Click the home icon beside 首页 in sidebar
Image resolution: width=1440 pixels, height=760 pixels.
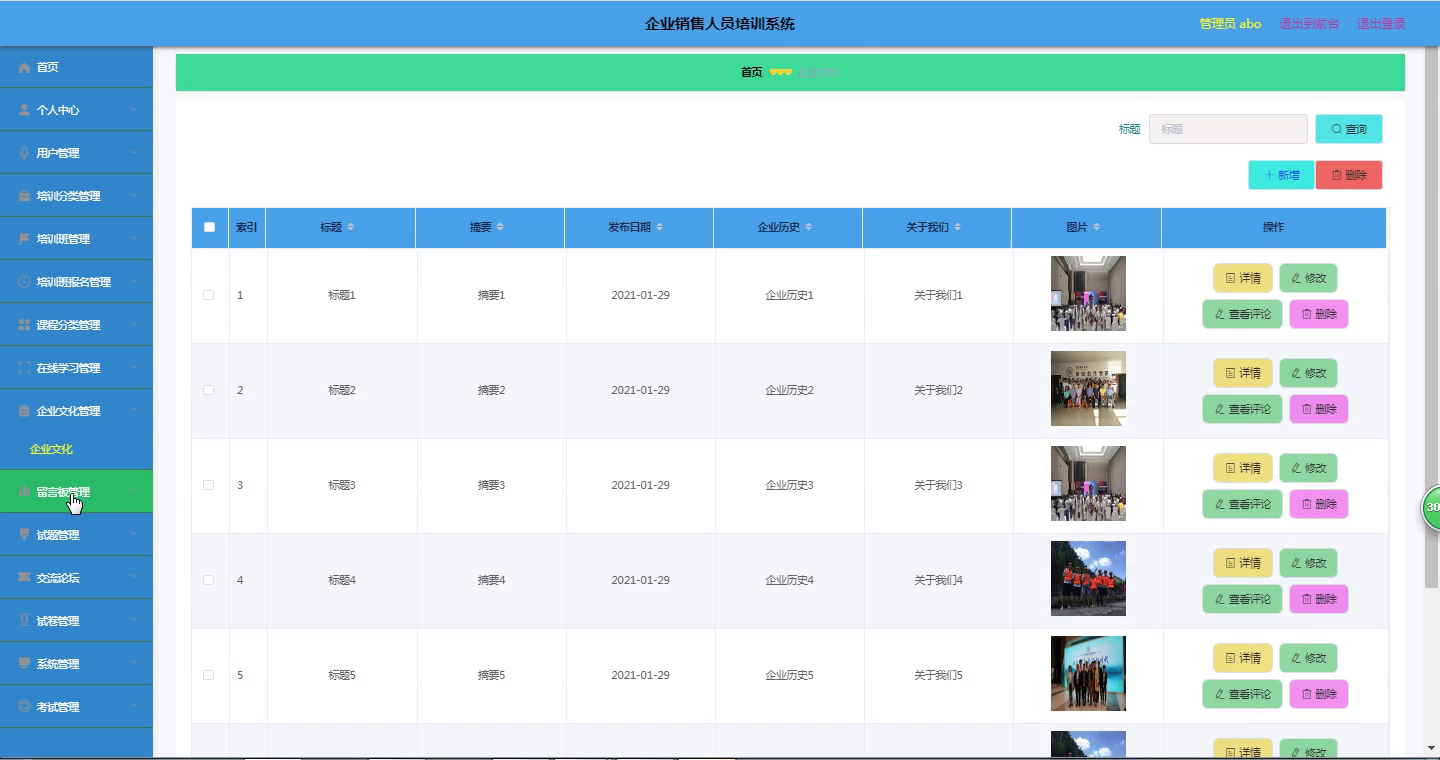point(24,67)
